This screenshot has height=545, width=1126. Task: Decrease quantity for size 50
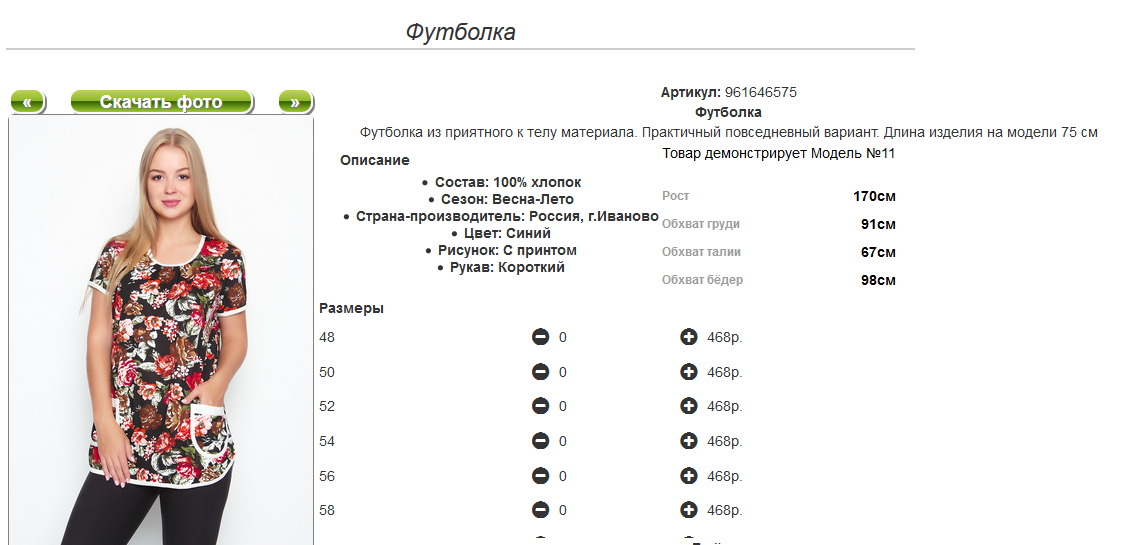point(540,372)
